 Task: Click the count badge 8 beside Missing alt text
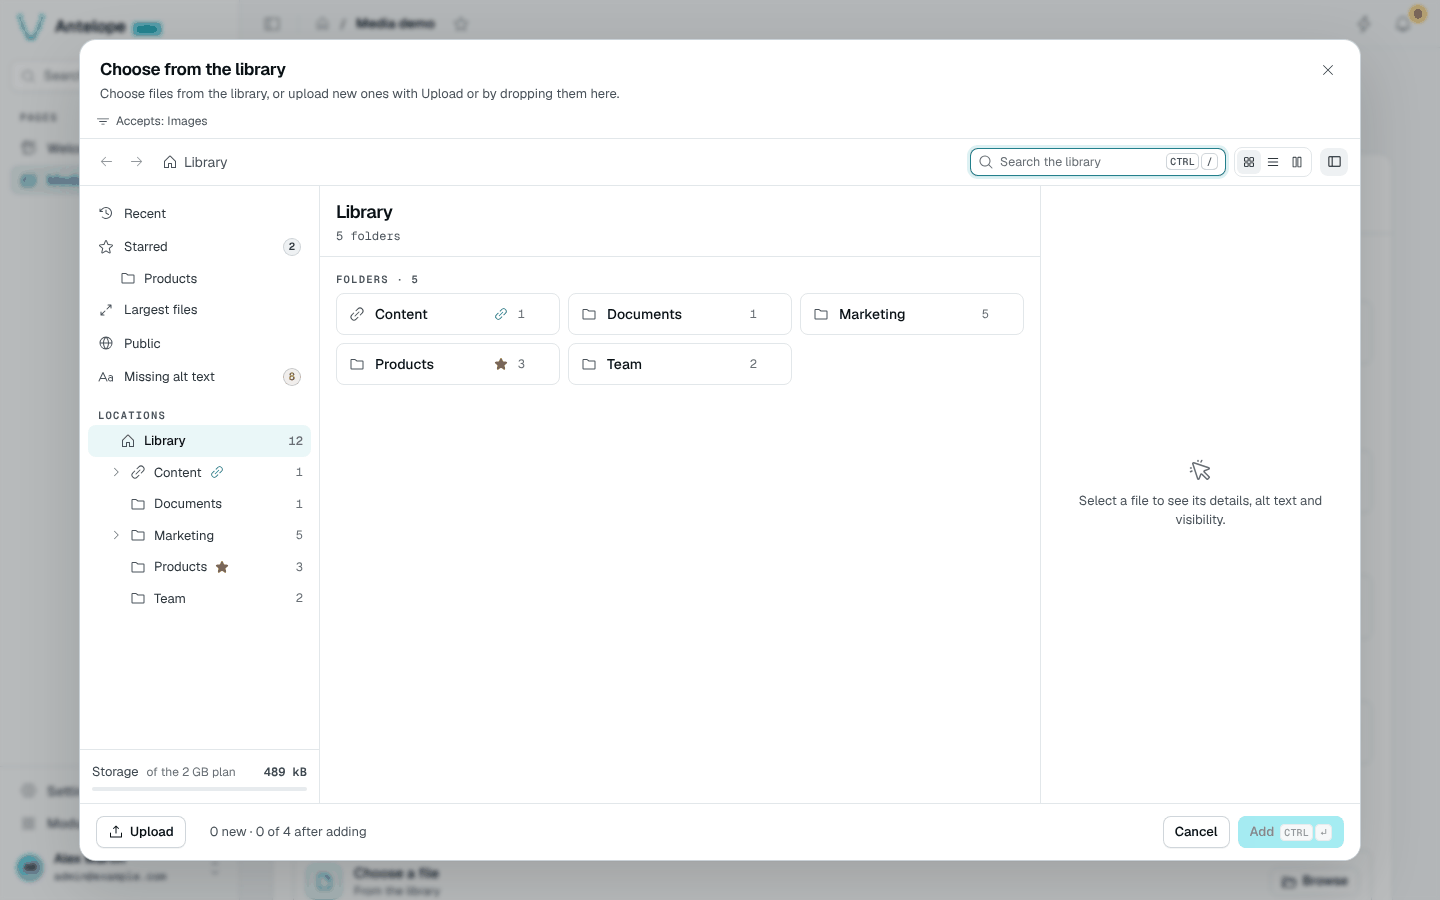[x=292, y=377]
